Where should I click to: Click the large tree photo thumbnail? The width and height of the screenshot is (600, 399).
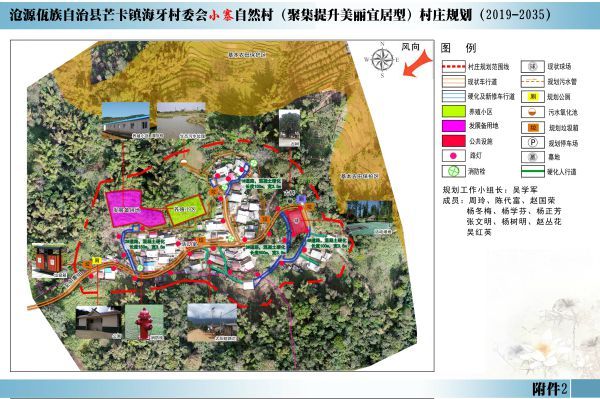289,128
